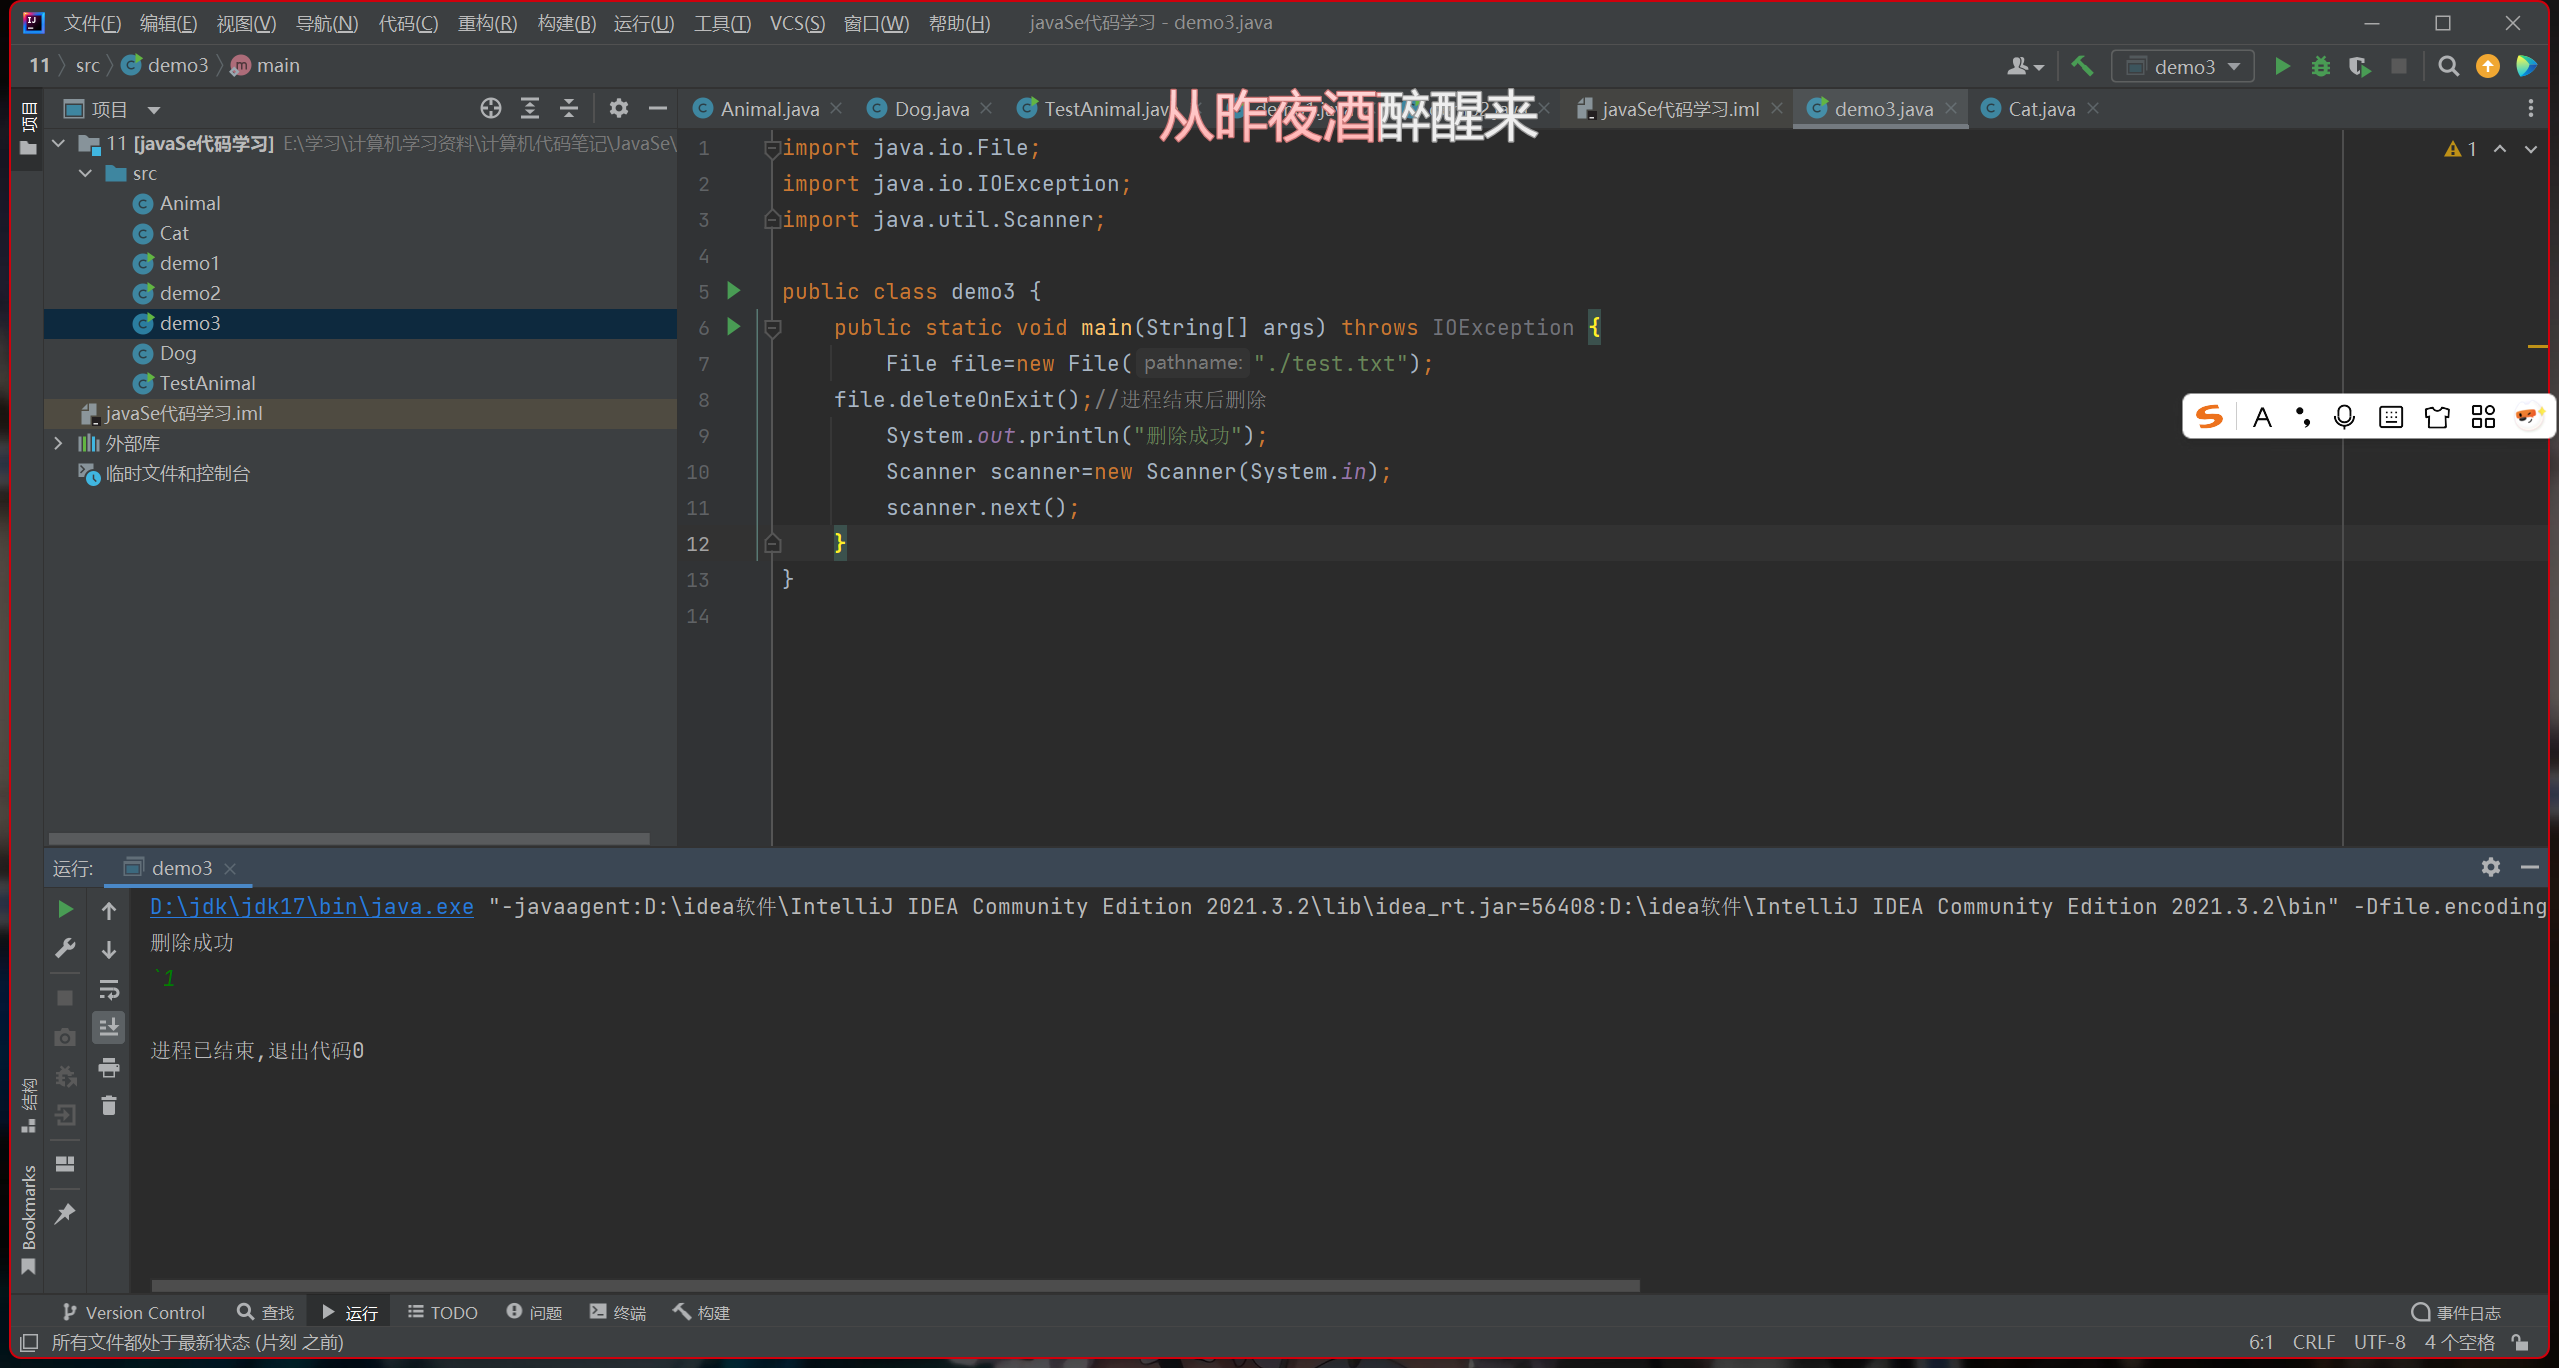Open 终端 tool window
Screen dimensions: 2559x1368
[x=618, y=1313]
